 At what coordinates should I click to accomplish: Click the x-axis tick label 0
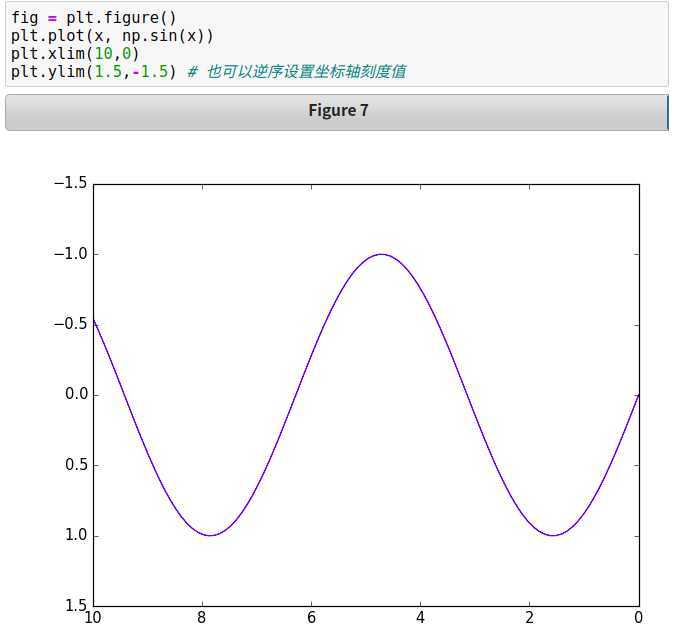[639, 618]
